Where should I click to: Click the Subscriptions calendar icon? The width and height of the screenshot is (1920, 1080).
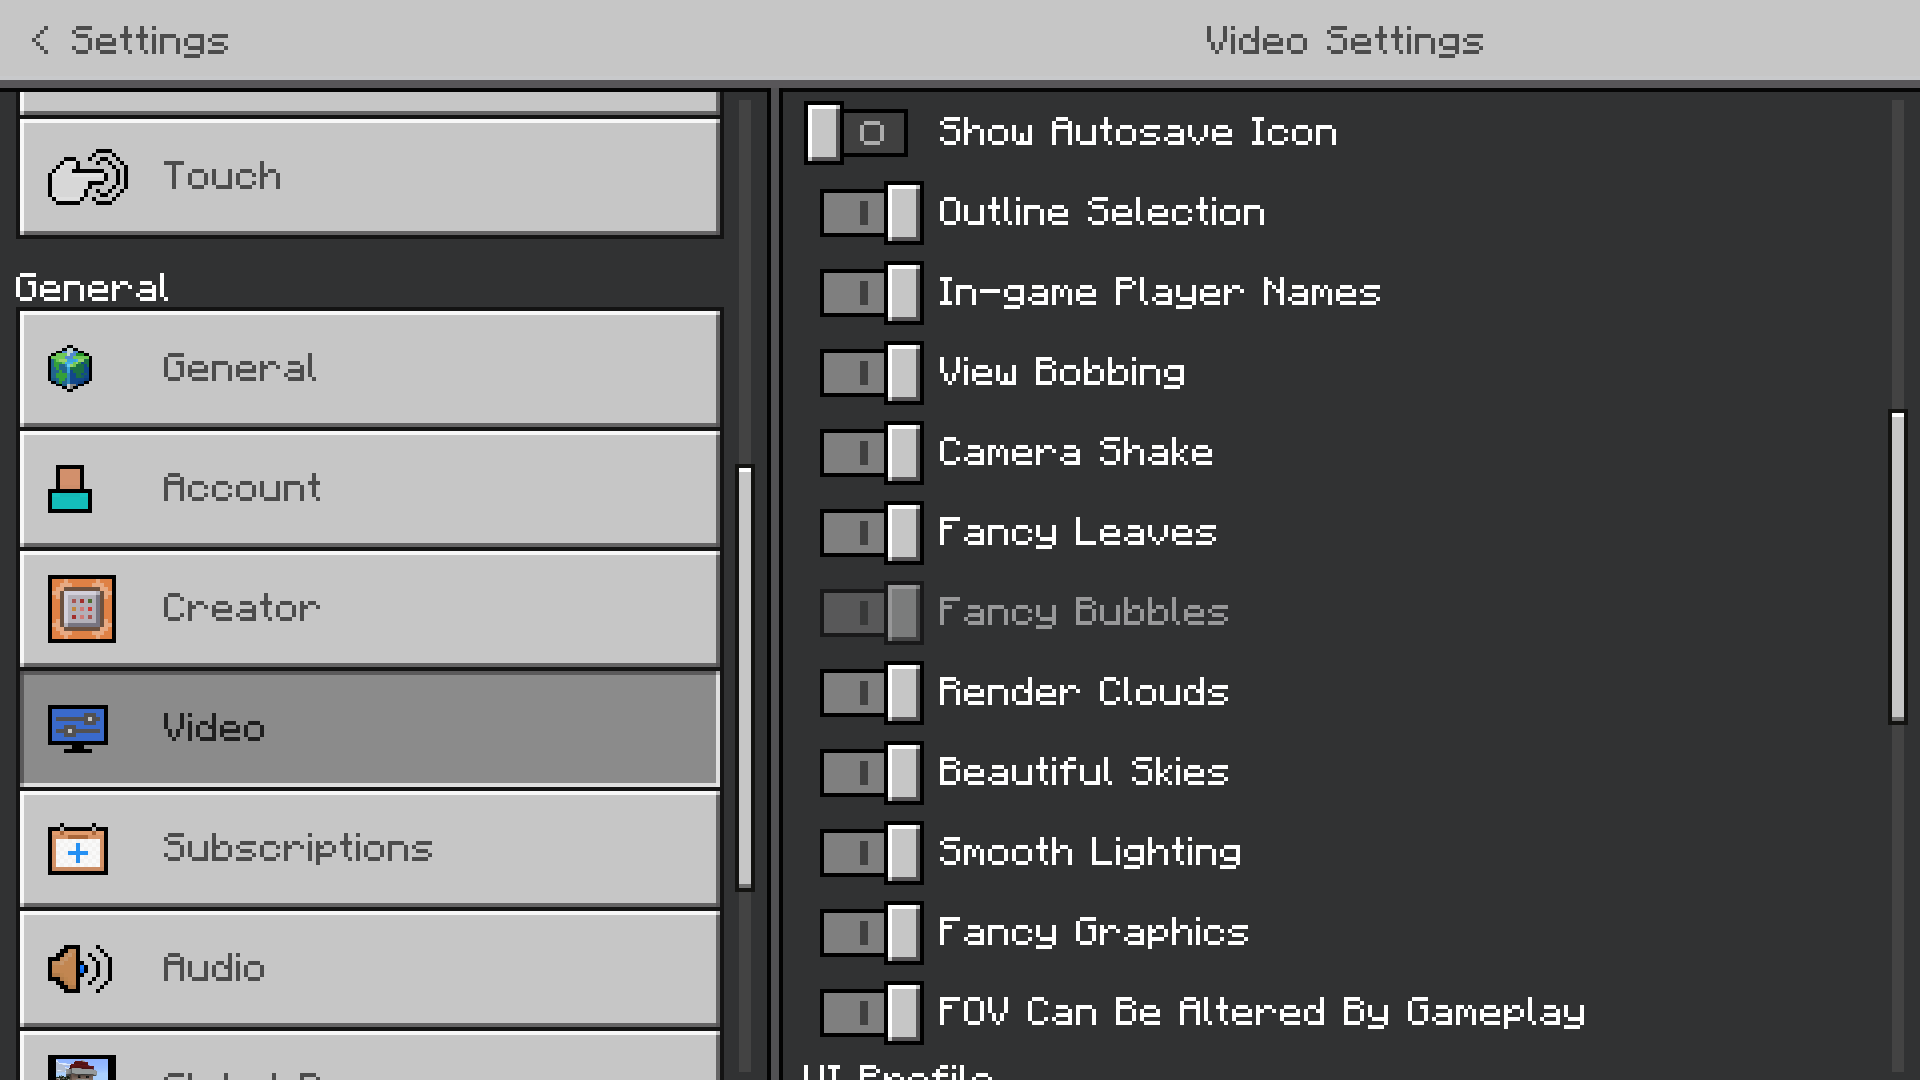[78, 849]
